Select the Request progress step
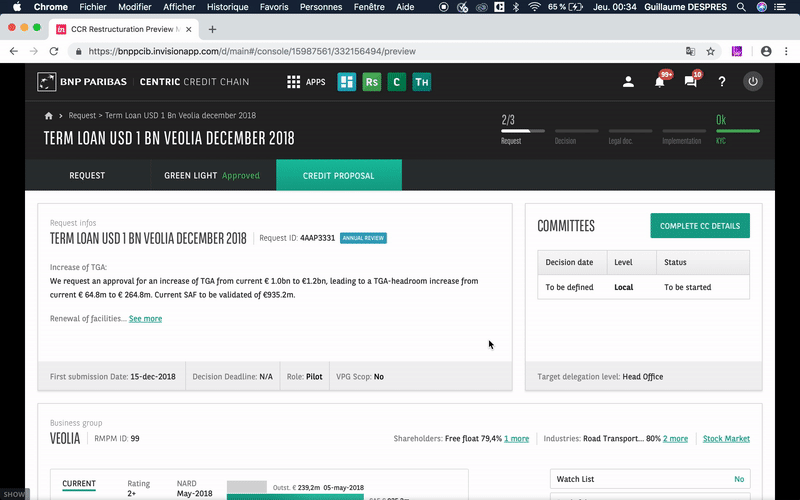 (522, 130)
